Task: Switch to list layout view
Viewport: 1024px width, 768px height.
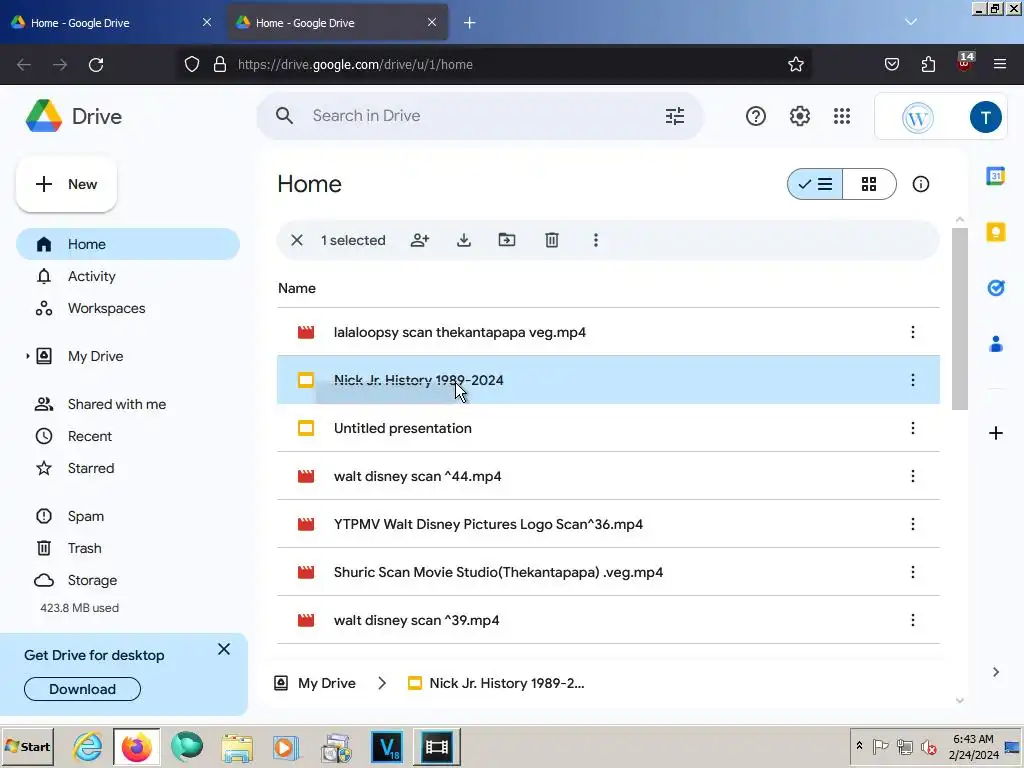Action: pyautogui.click(x=815, y=184)
